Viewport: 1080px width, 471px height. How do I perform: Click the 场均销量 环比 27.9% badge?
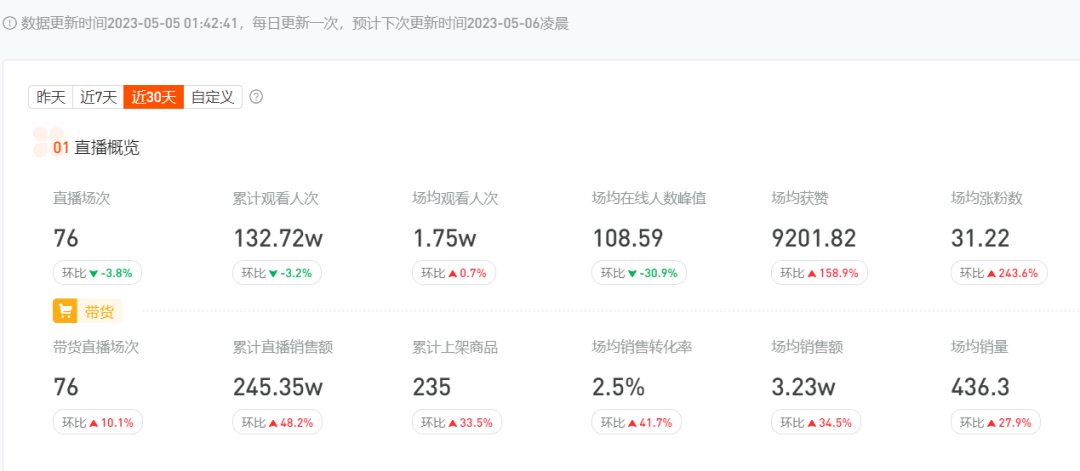[x=996, y=423]
